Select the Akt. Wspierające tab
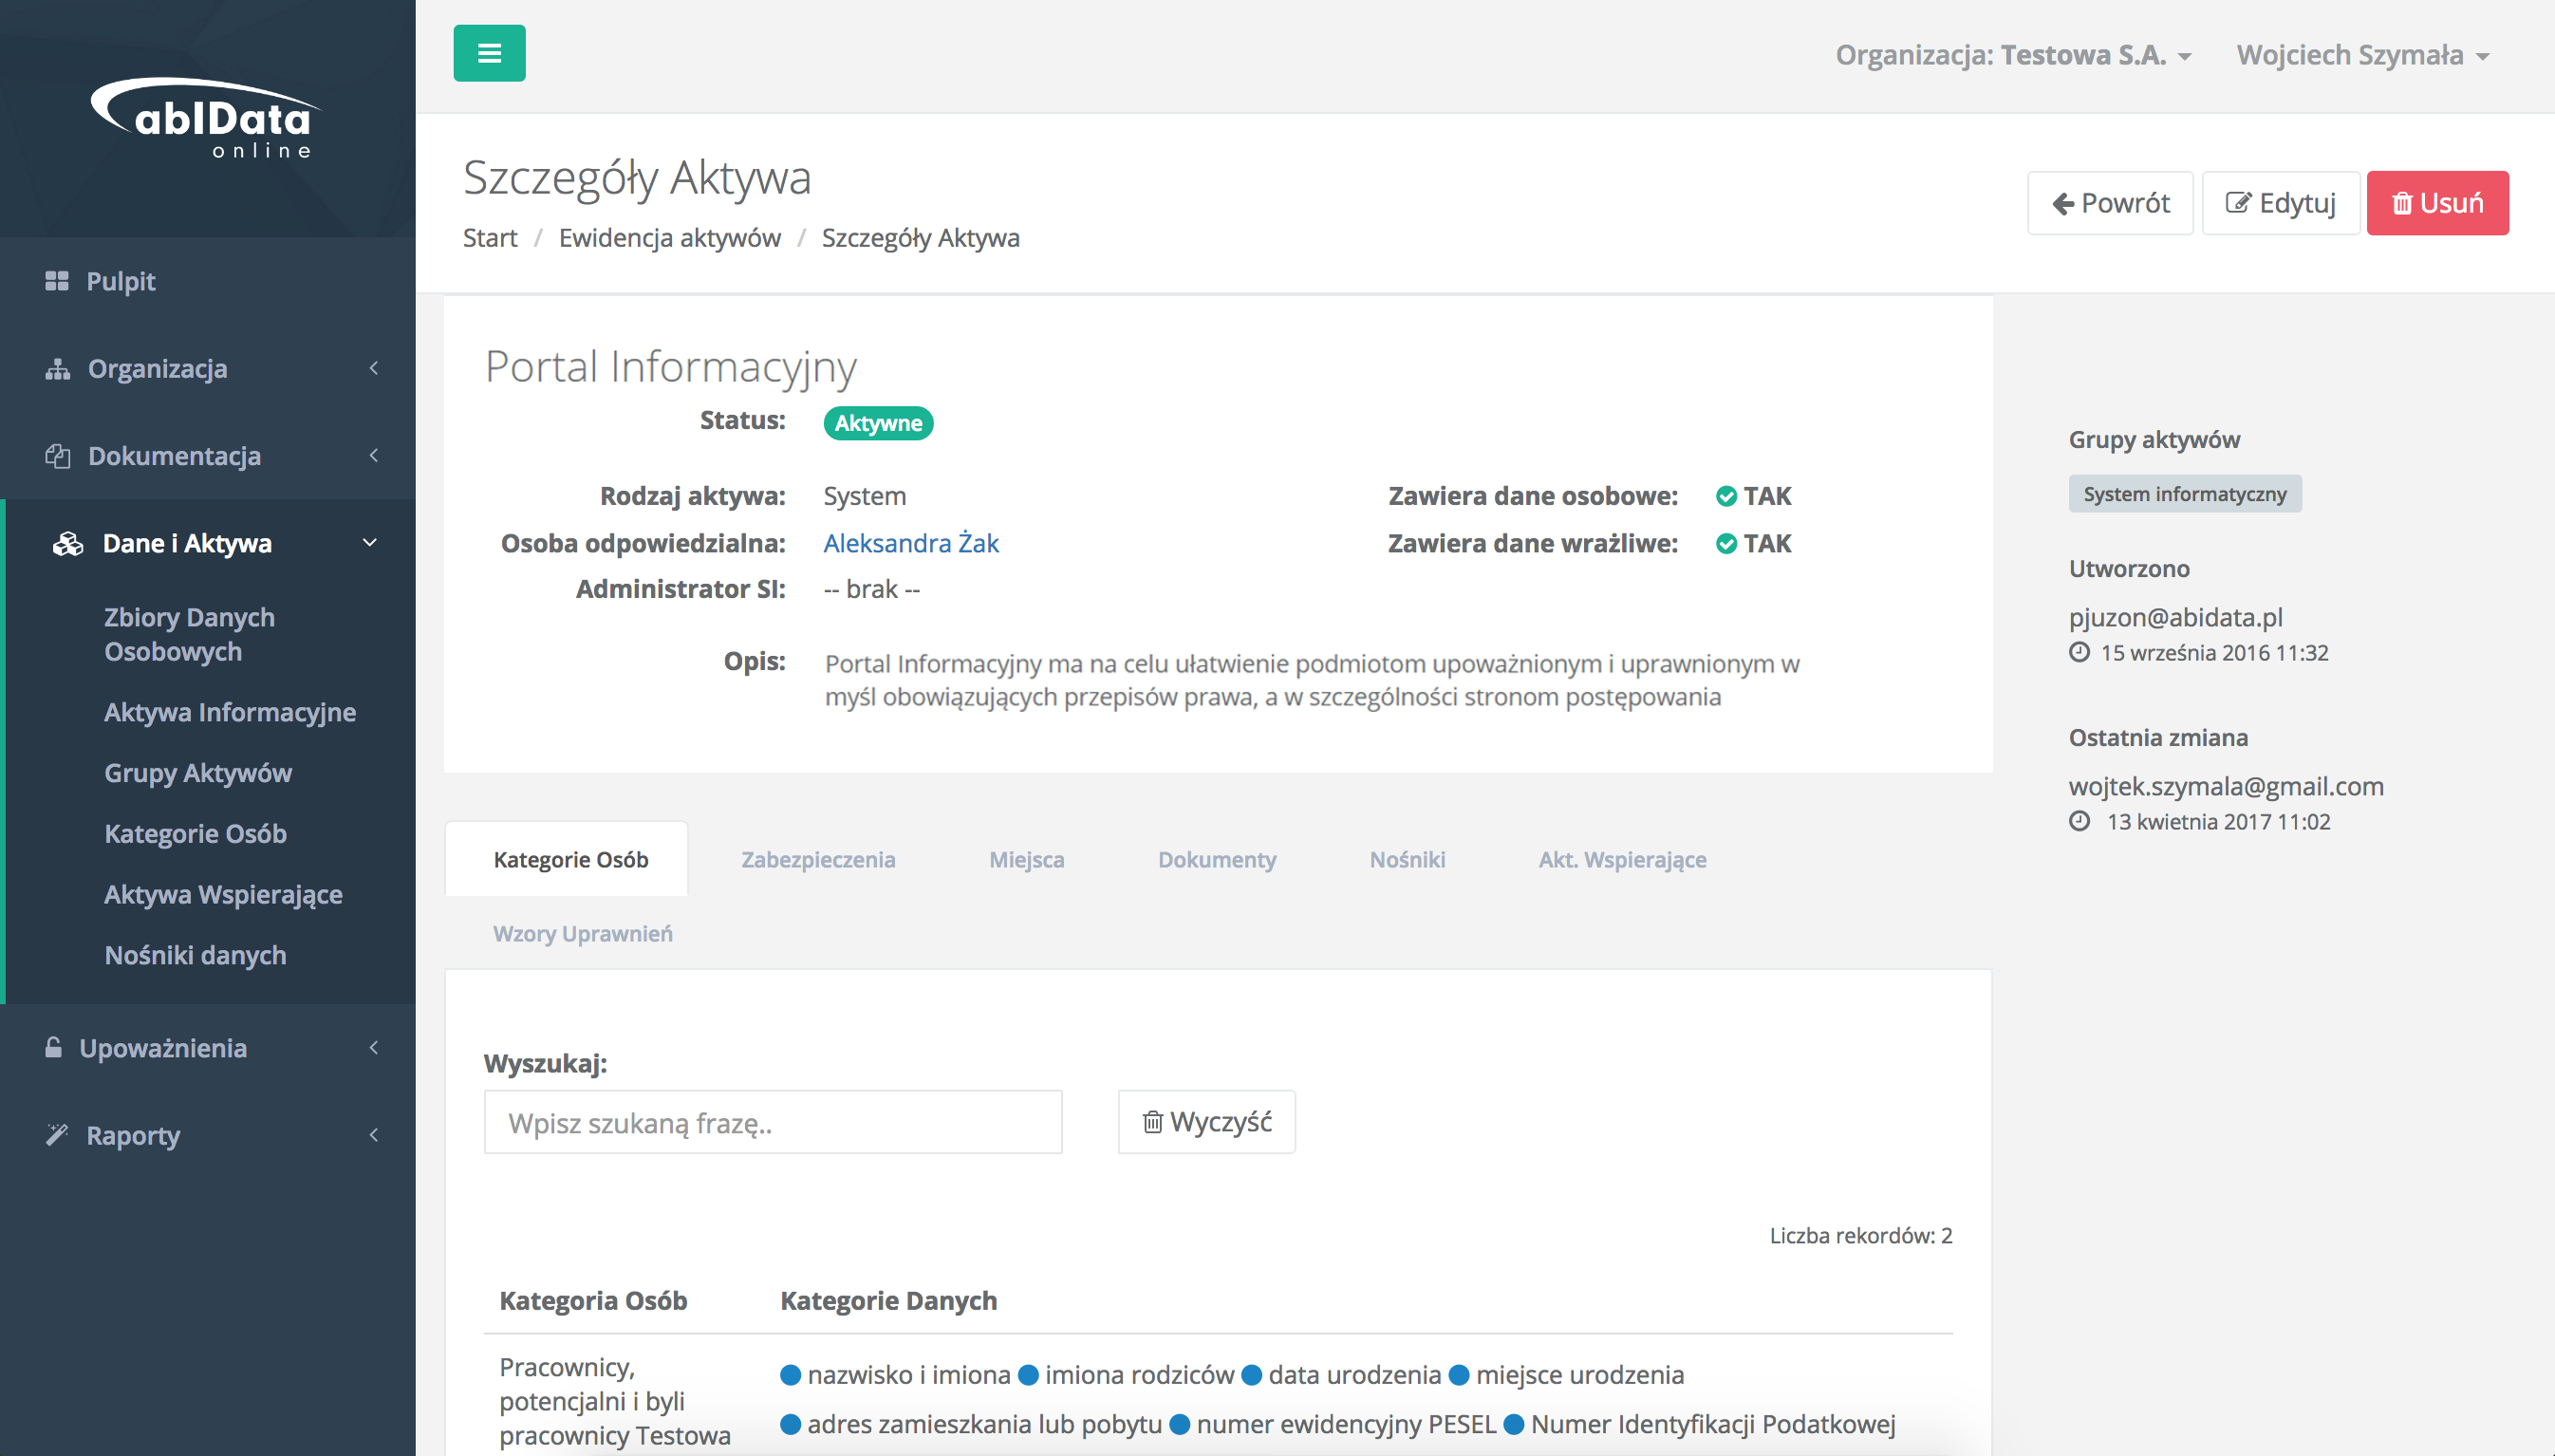The height and width of the screenshot is (1456, 2555). (1622, 859)
